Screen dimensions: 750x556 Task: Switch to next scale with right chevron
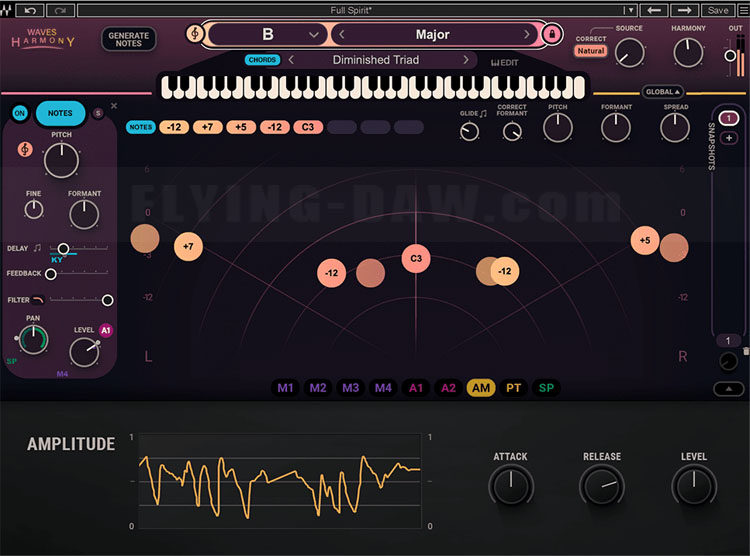point(527,34)
